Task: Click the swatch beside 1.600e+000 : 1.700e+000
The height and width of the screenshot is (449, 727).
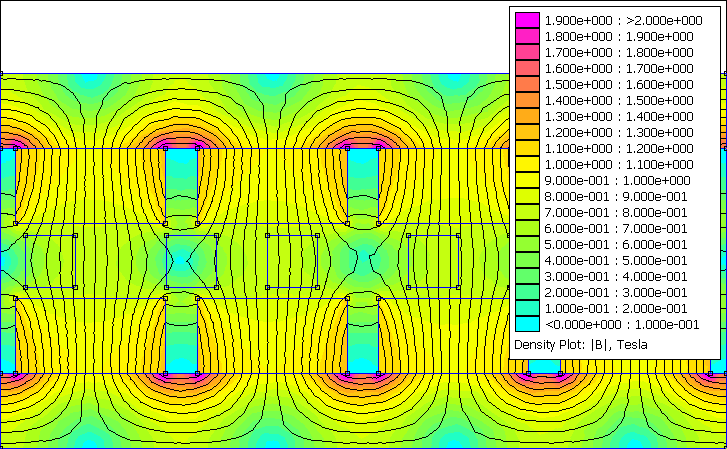Action: pyautogui.click(x=527, y=68)
